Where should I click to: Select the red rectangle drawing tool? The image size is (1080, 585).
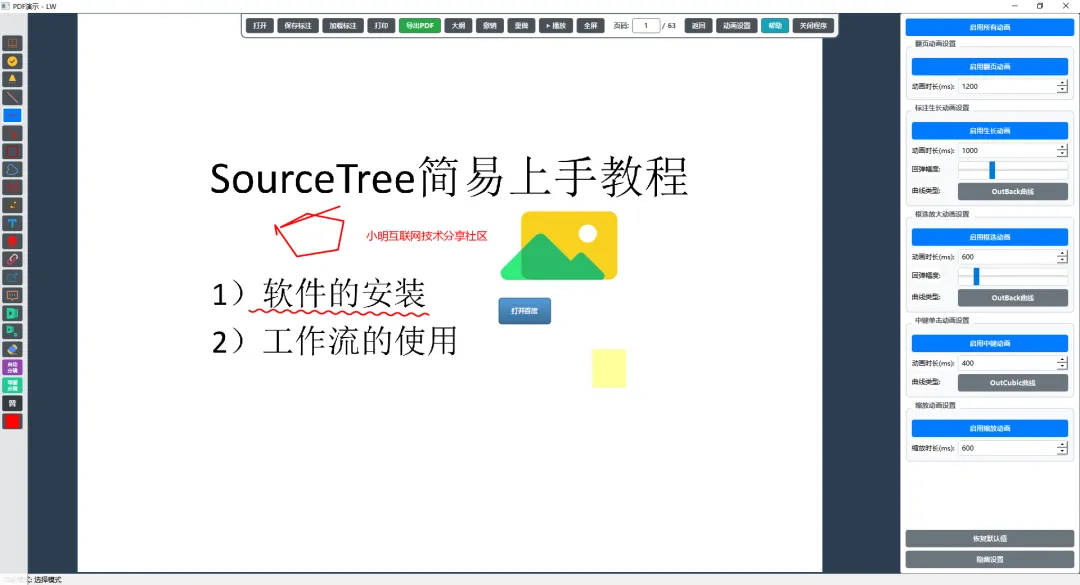coord(12,152)
